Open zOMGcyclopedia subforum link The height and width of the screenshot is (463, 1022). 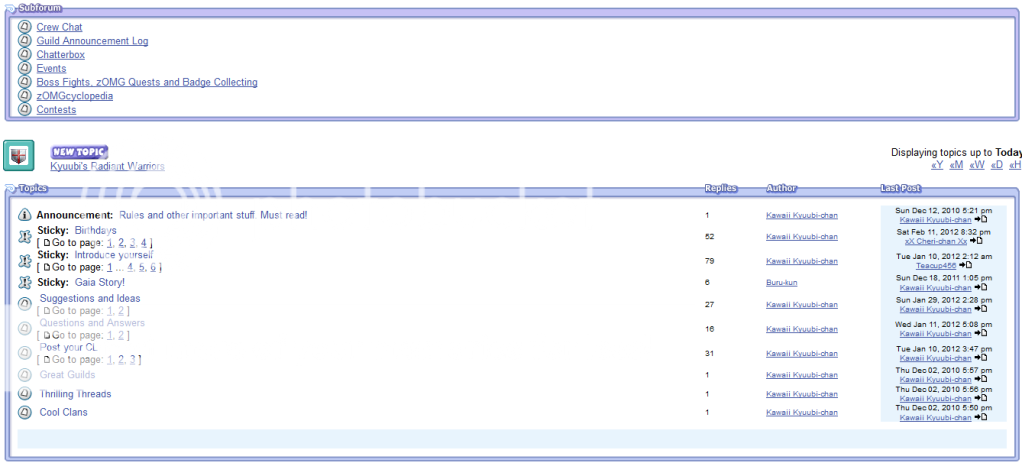[x=75, y=96]
